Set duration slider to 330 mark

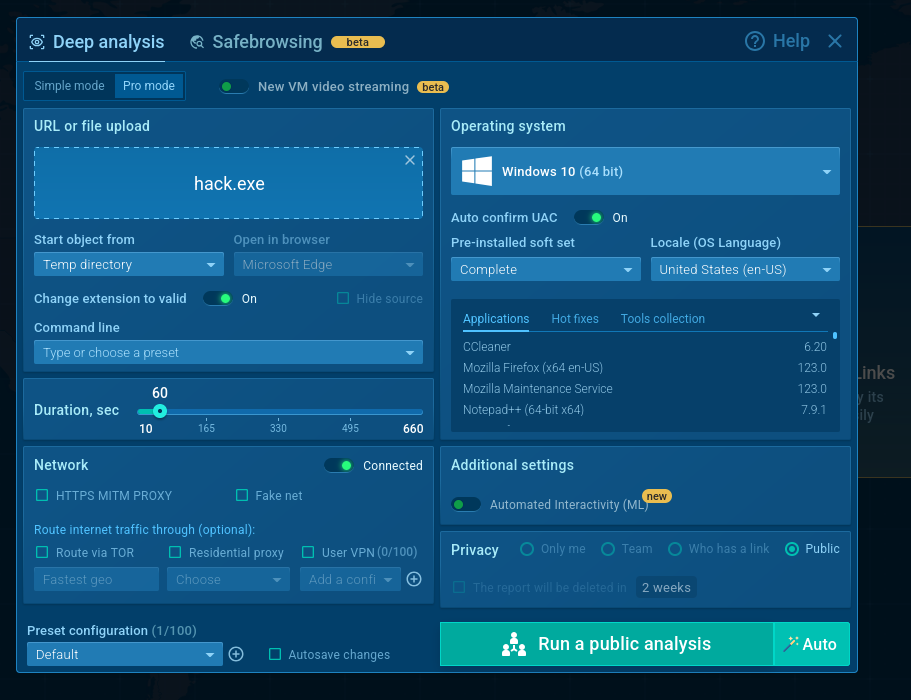click(x=278, y=412)
